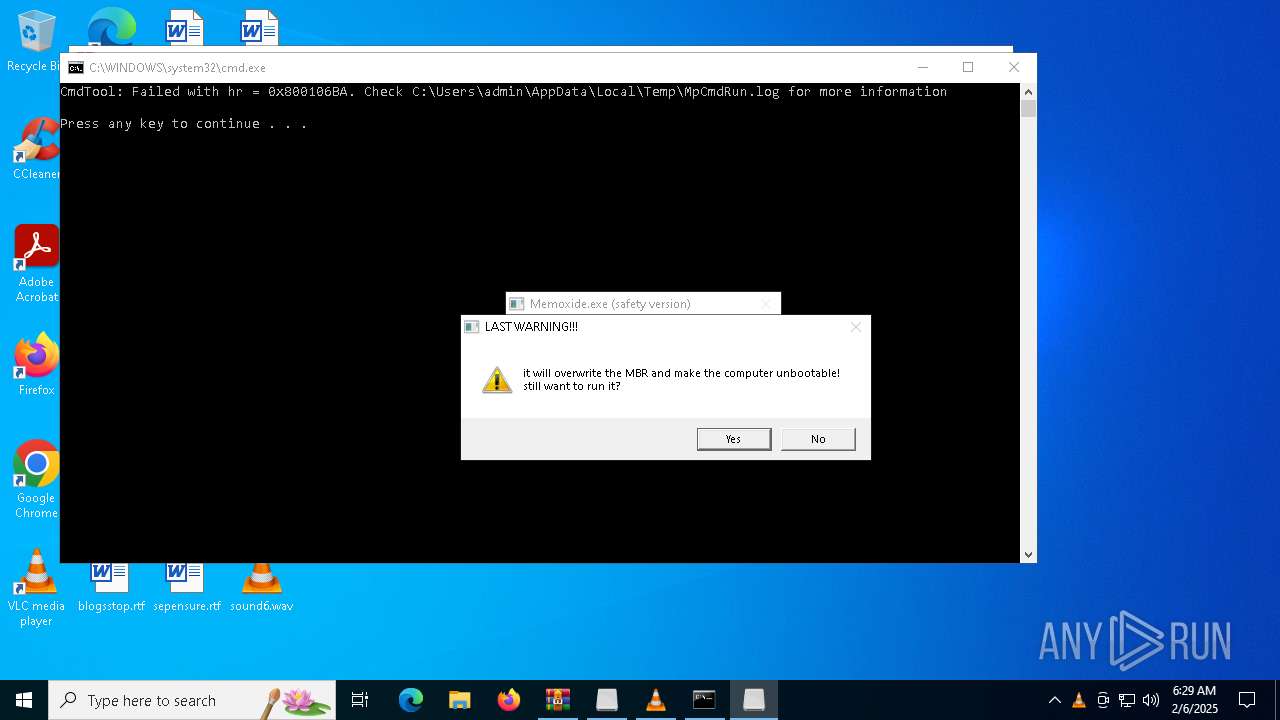Click the "CmdTool: Failed with hr" error line
Viewport: 1280px width, 720px height.
click(x=504, y=92)
